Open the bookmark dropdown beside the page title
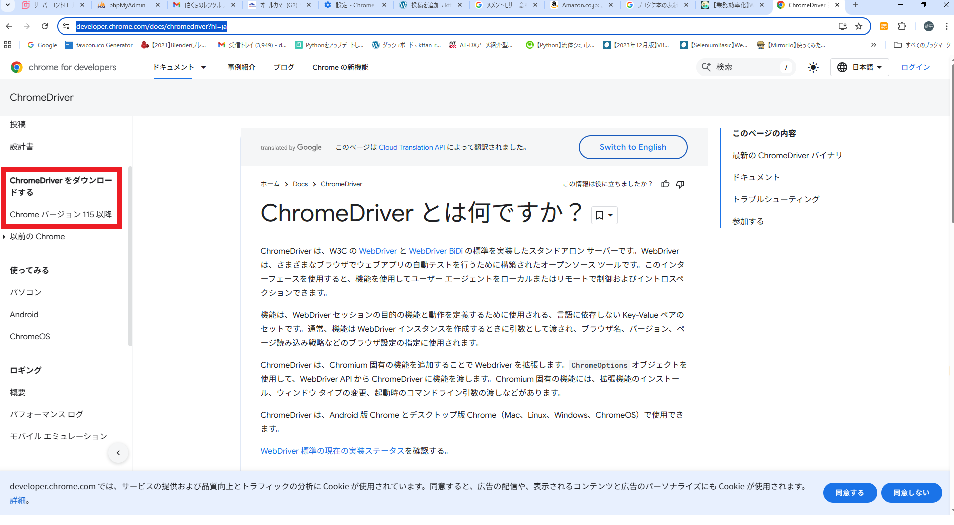 [605, 215]
